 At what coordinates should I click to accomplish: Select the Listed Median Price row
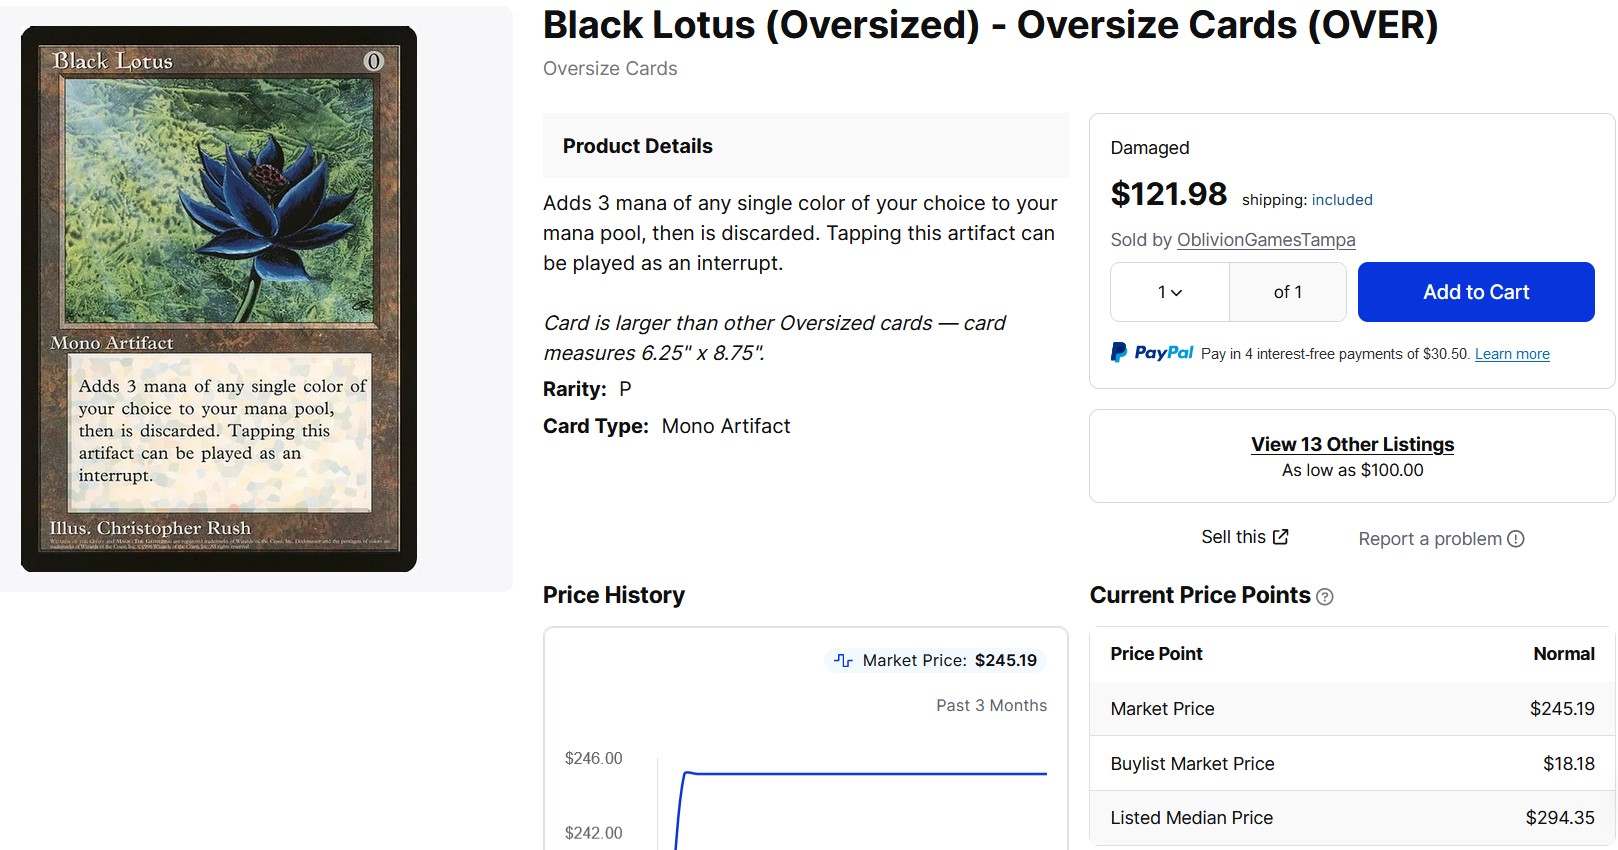click(1351, 818)
